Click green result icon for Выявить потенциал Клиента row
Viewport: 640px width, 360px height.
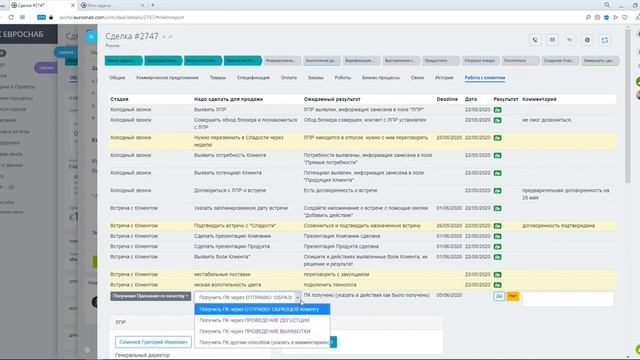[498, 173]
